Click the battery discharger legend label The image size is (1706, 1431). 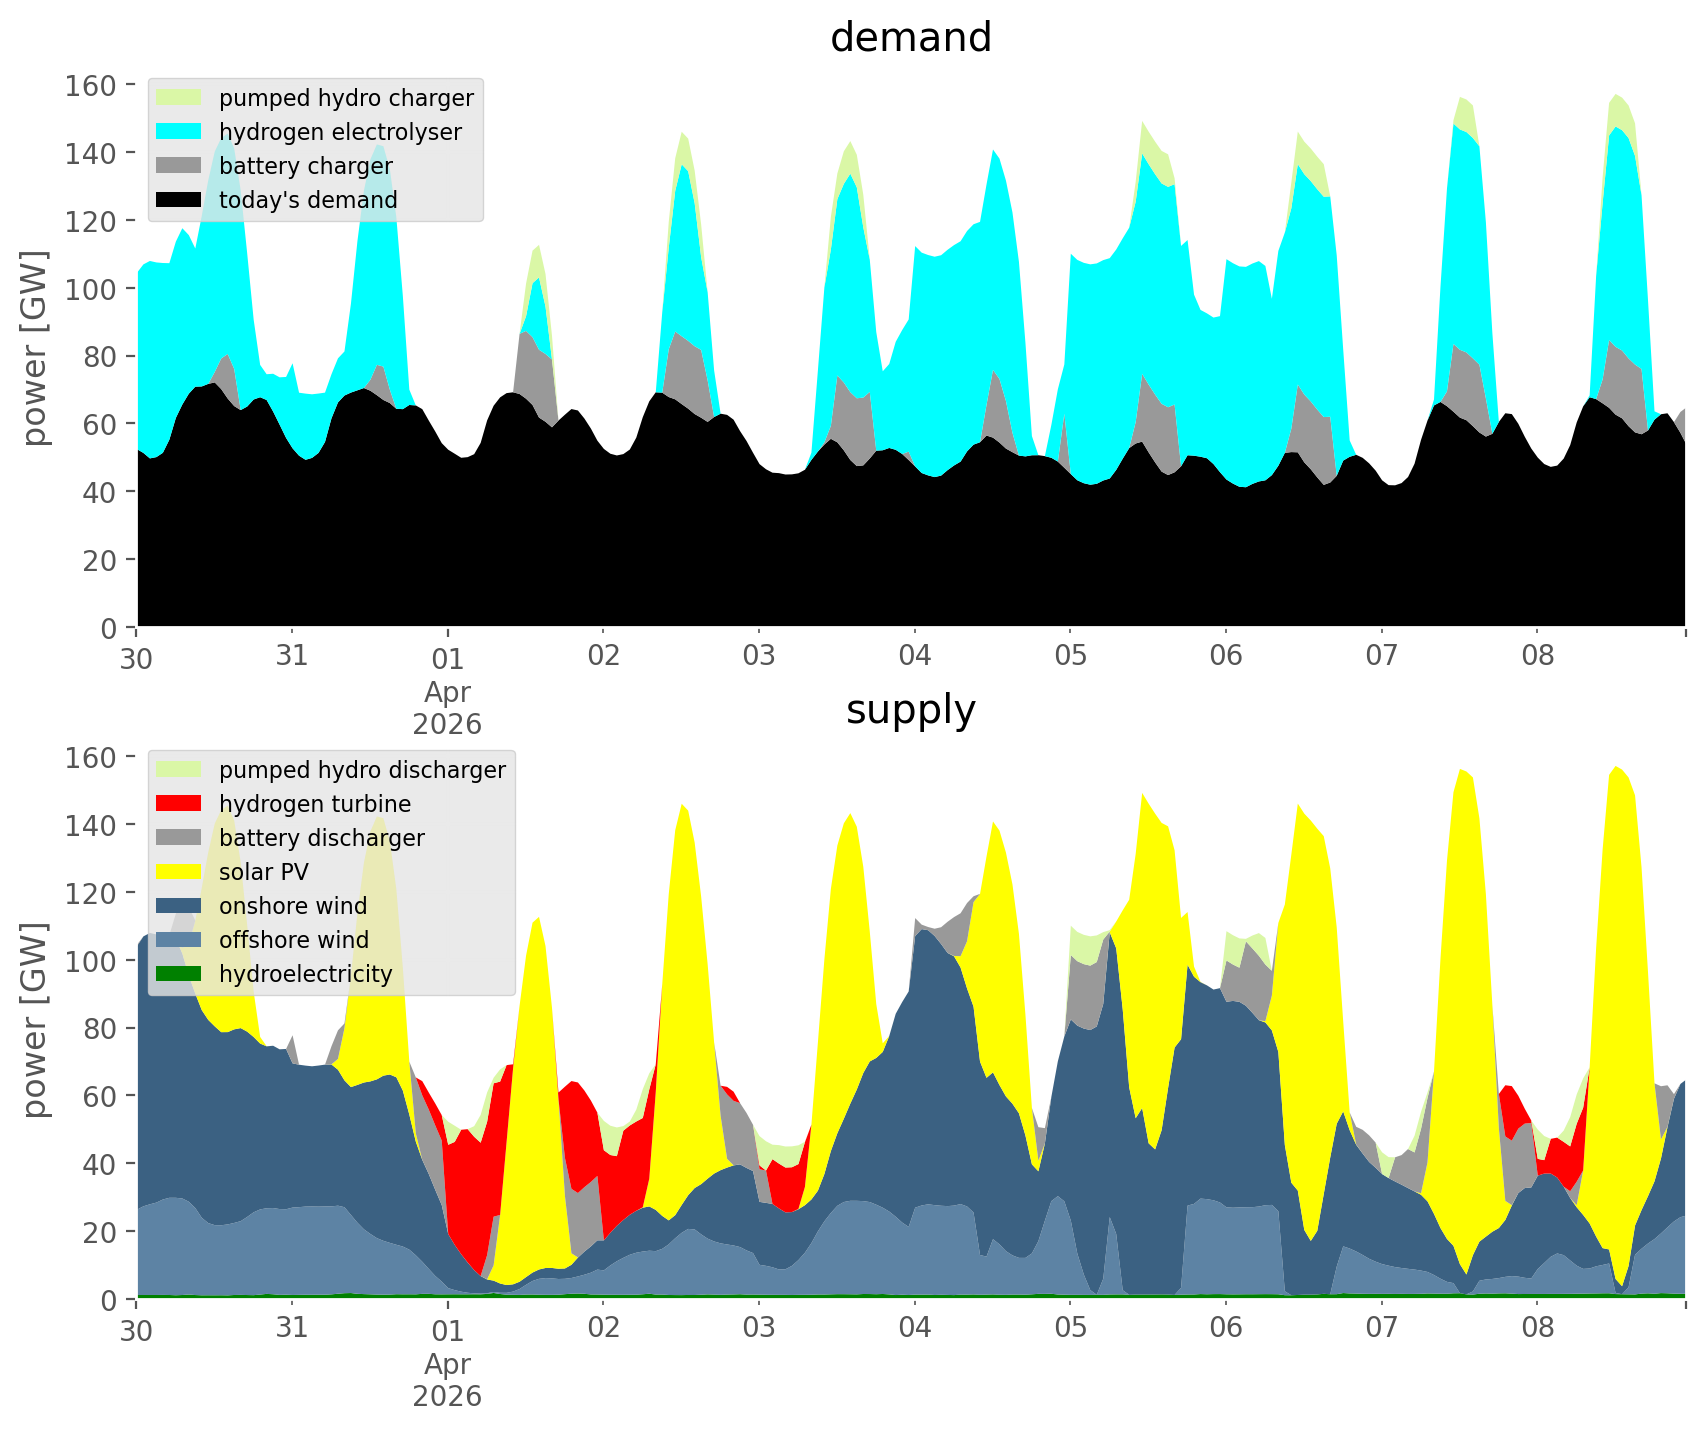[x=321, y=838]
